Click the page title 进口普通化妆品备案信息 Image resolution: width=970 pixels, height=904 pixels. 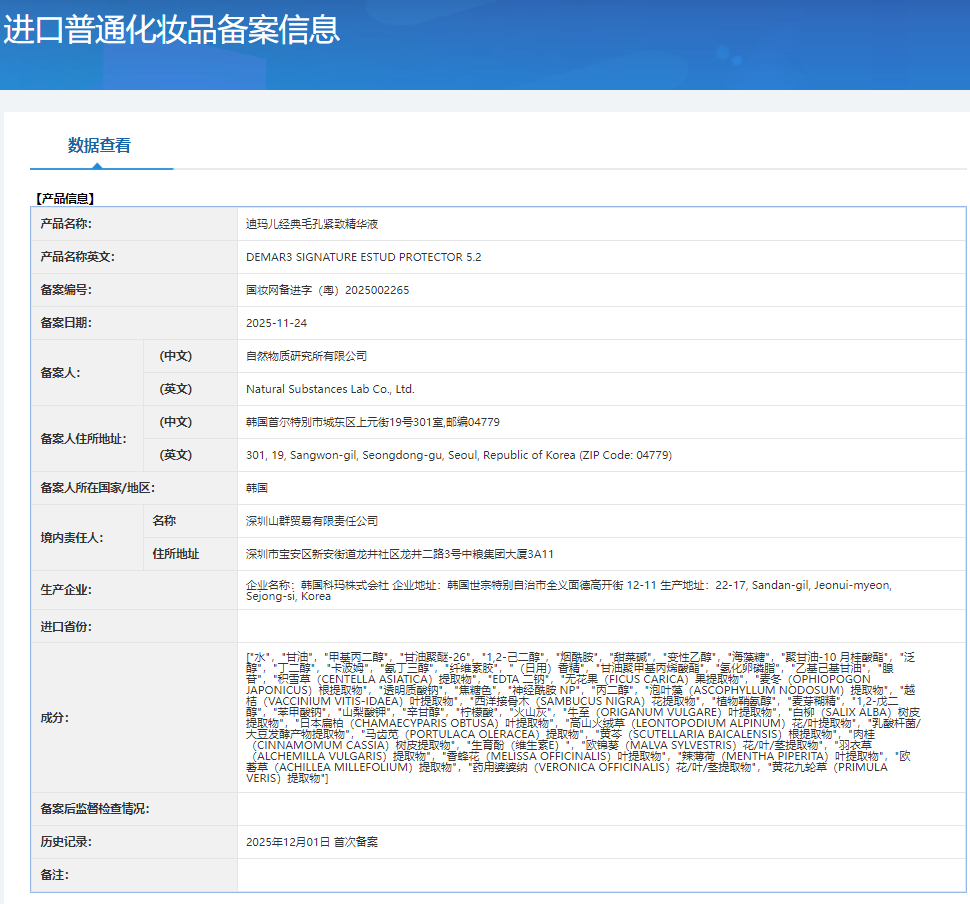click(x=171, y=29)
